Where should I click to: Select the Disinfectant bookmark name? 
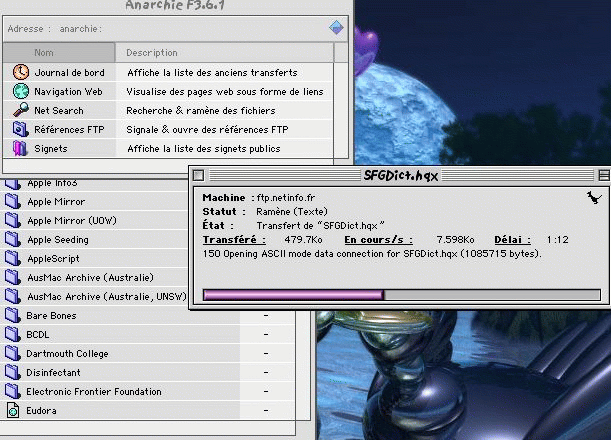(x=53, y=373)
